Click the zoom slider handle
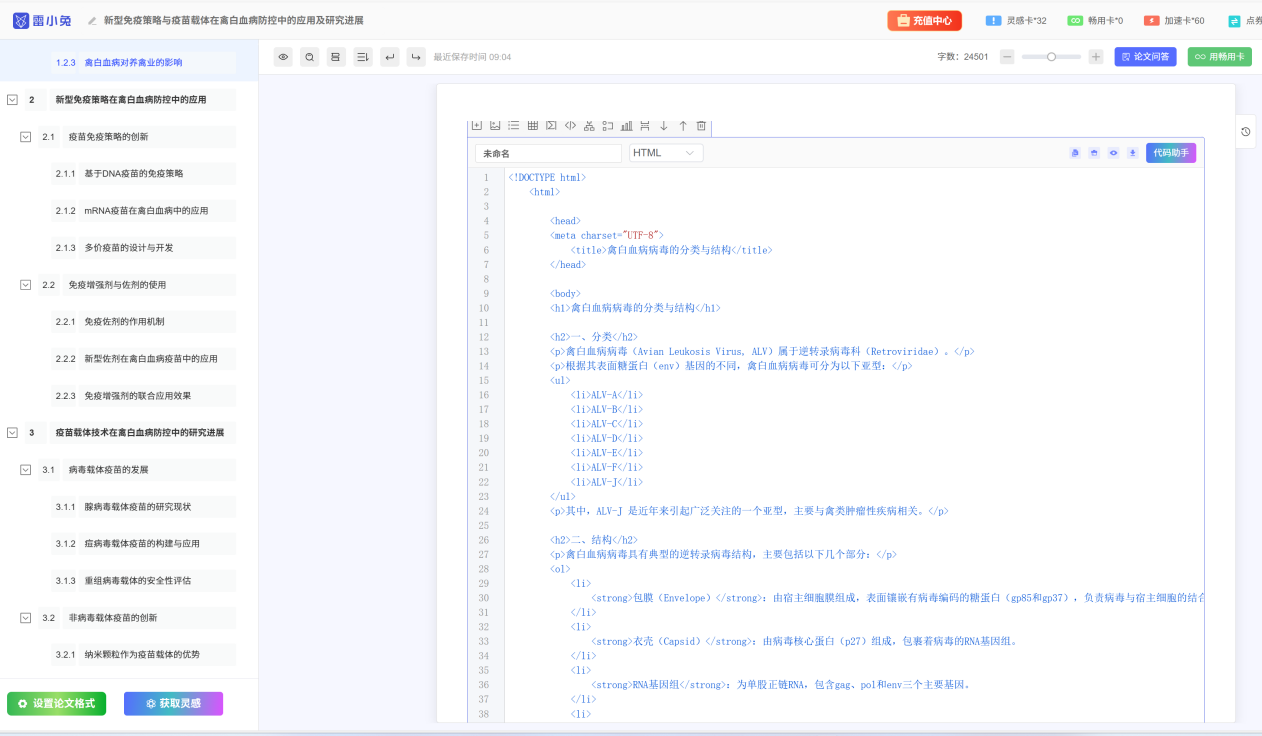This screenshot has width=1262, height=736. coord(1051,57)
